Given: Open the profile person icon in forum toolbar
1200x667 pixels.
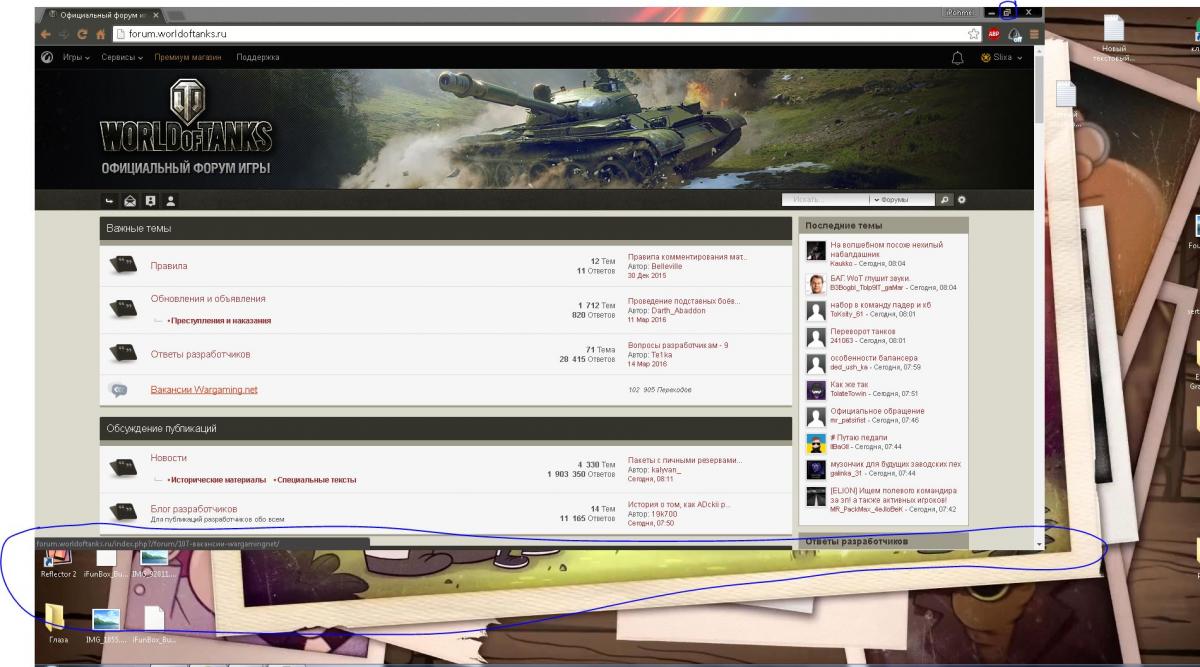Looking at the screenshot, I should pyautogui.click(x=170, y=200).
